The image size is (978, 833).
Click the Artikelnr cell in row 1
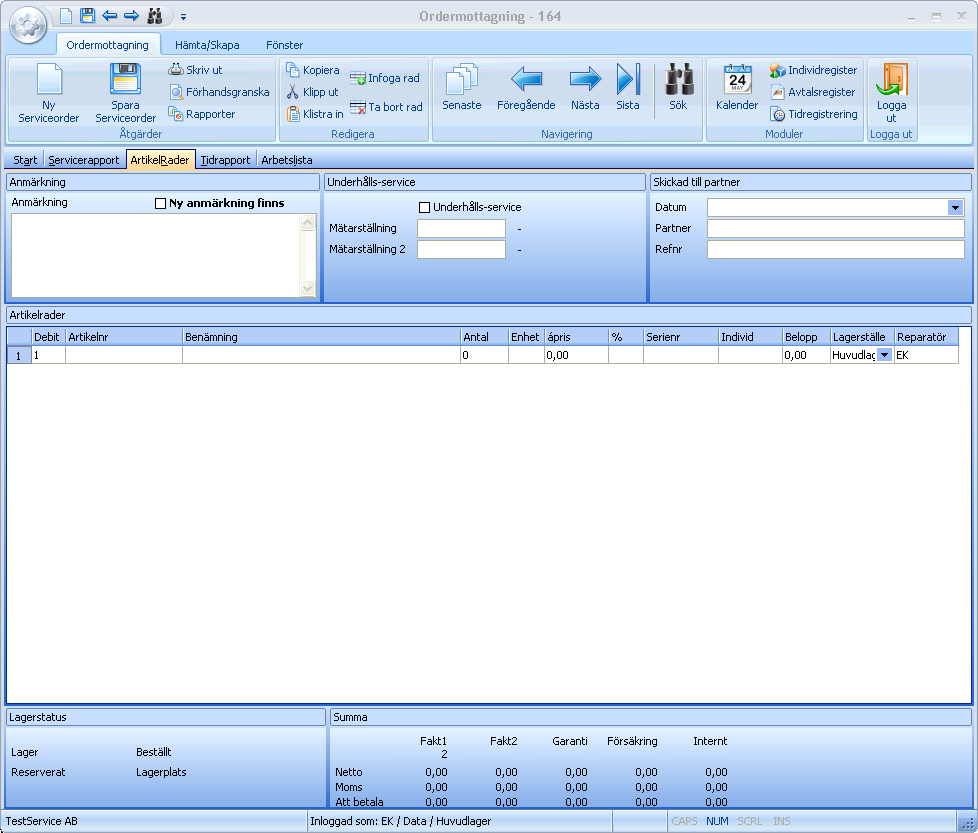tap(124, 355)
